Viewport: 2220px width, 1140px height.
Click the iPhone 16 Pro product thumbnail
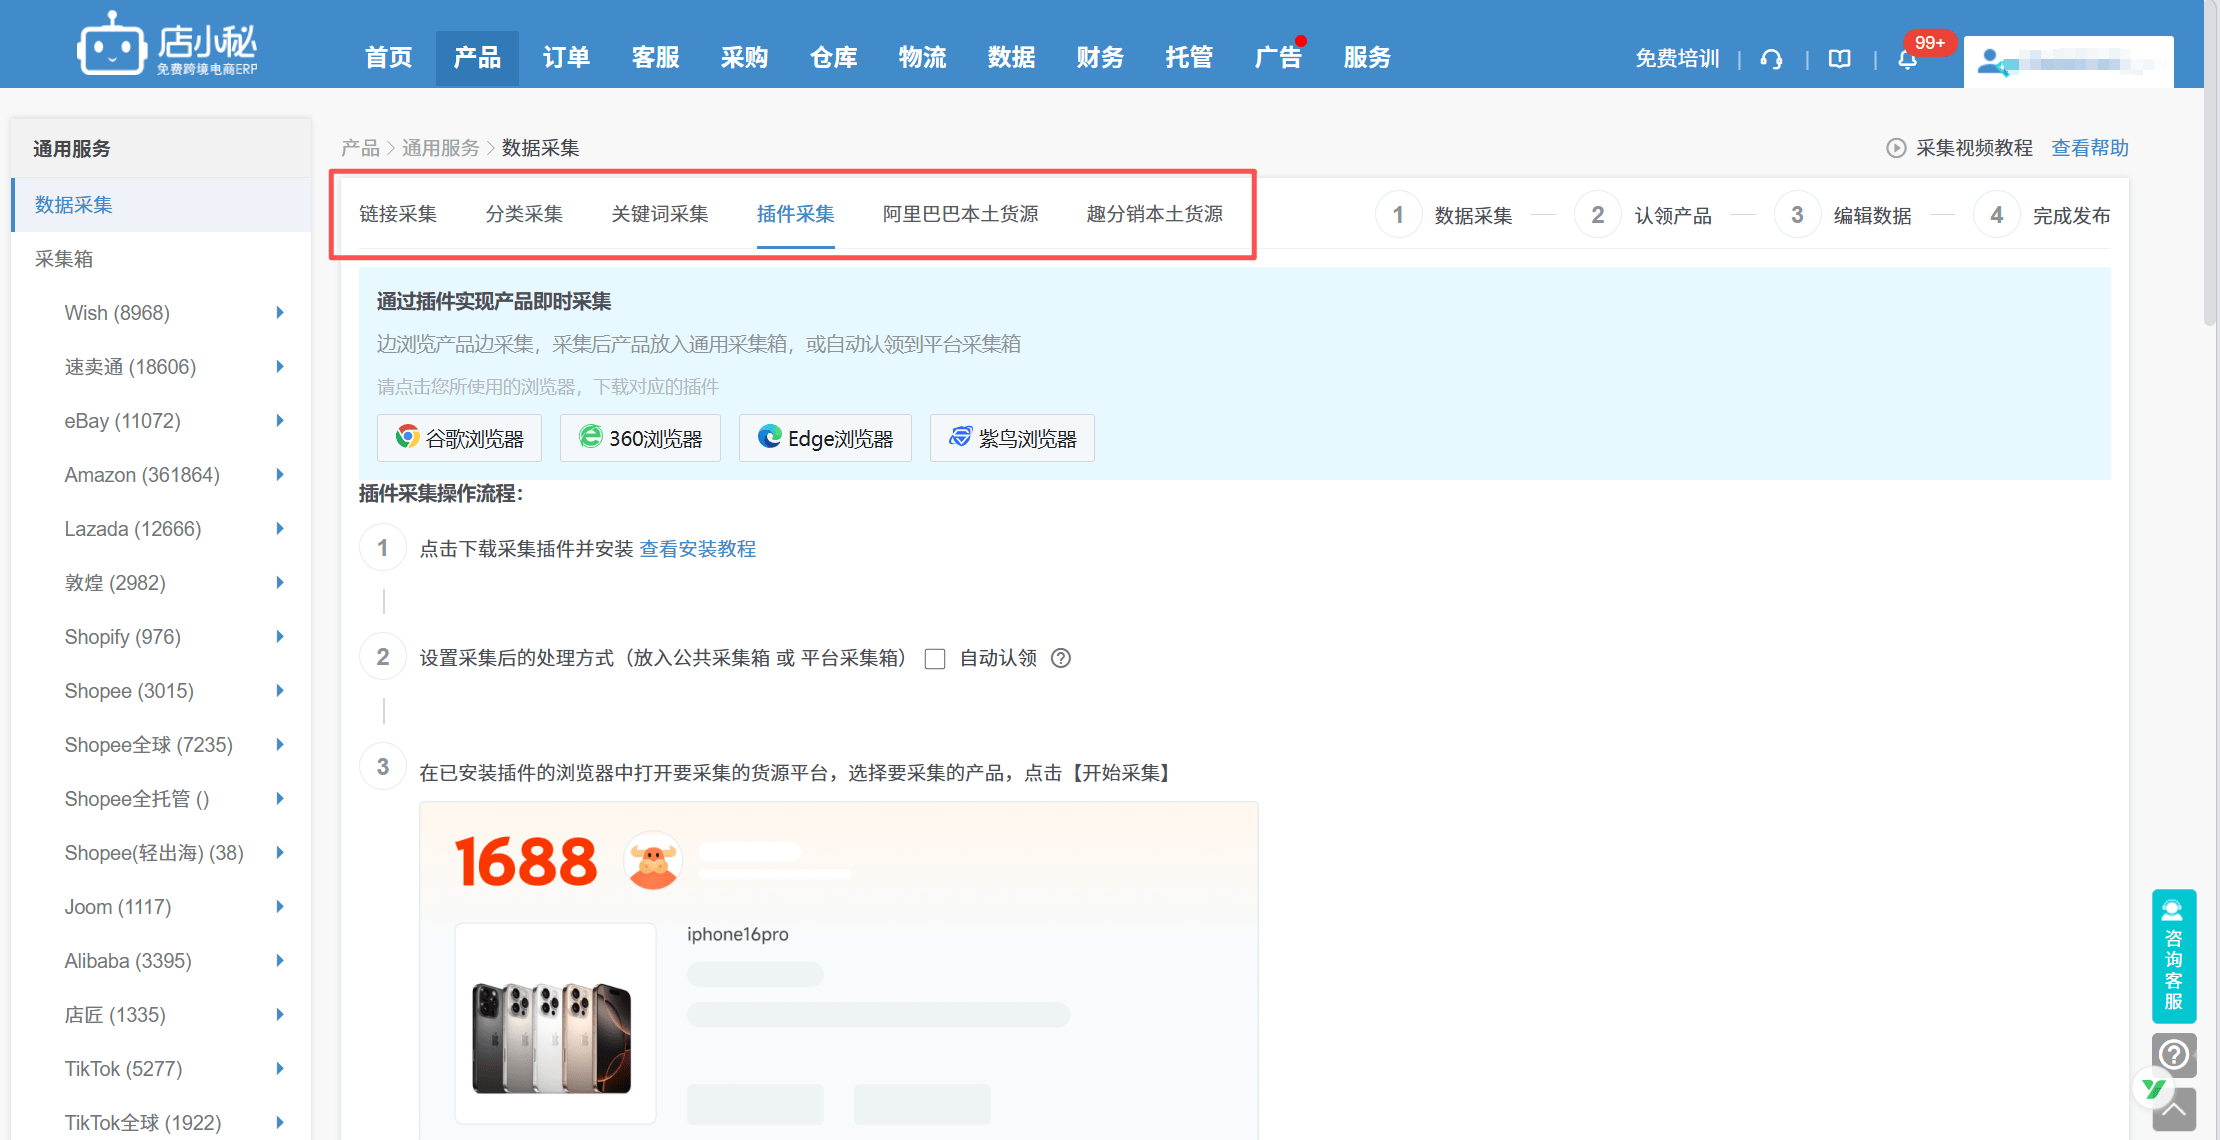click(x=555, y=1023)
